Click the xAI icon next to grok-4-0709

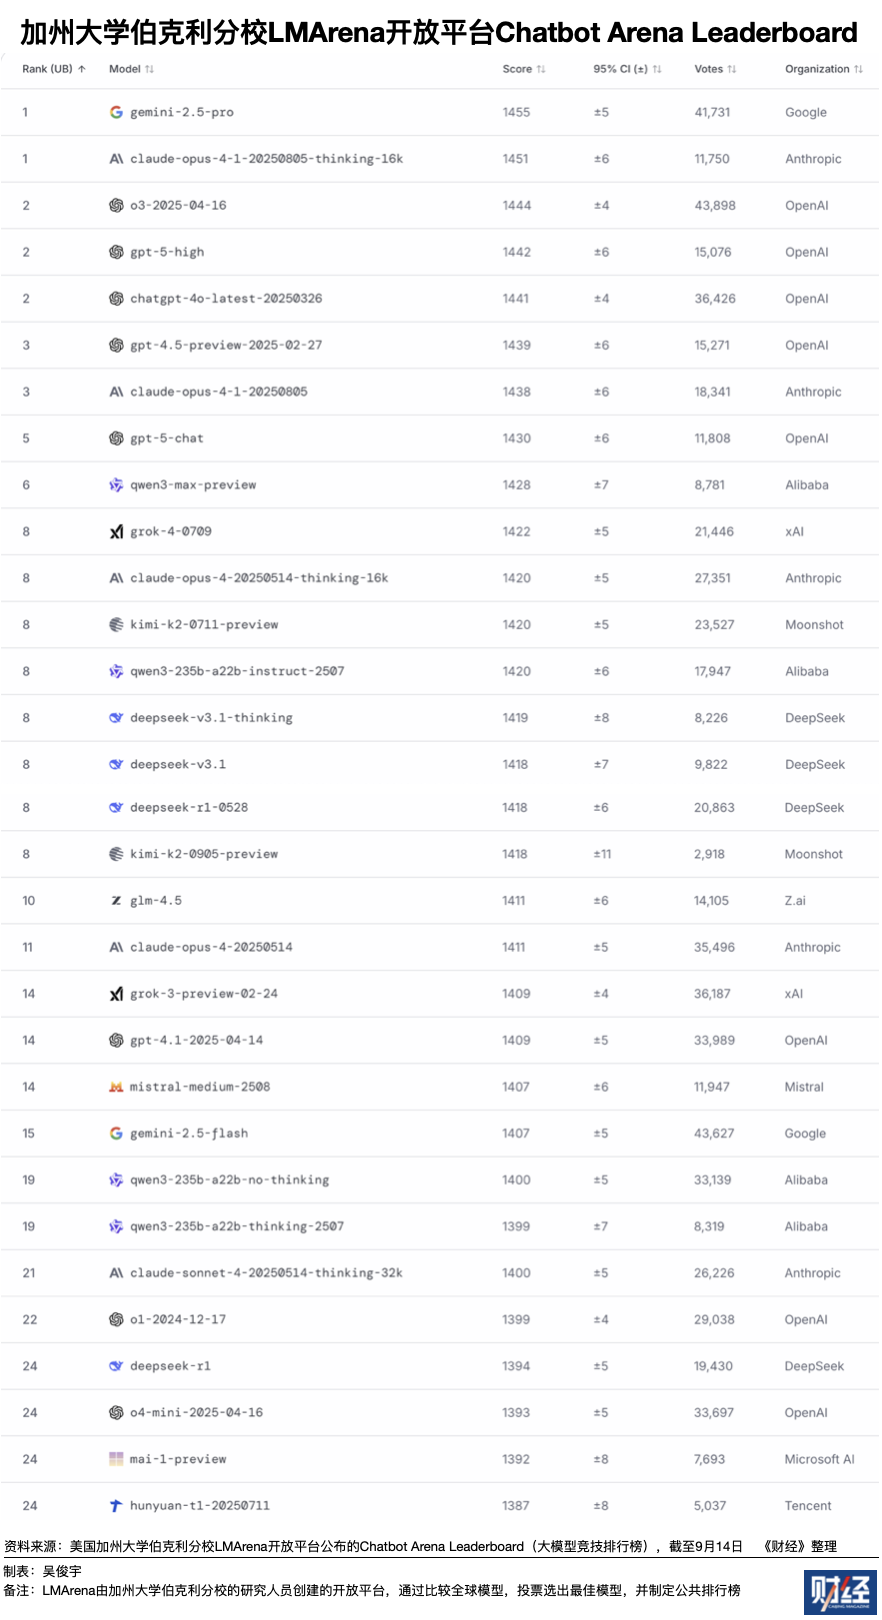(x=116, y=531)
